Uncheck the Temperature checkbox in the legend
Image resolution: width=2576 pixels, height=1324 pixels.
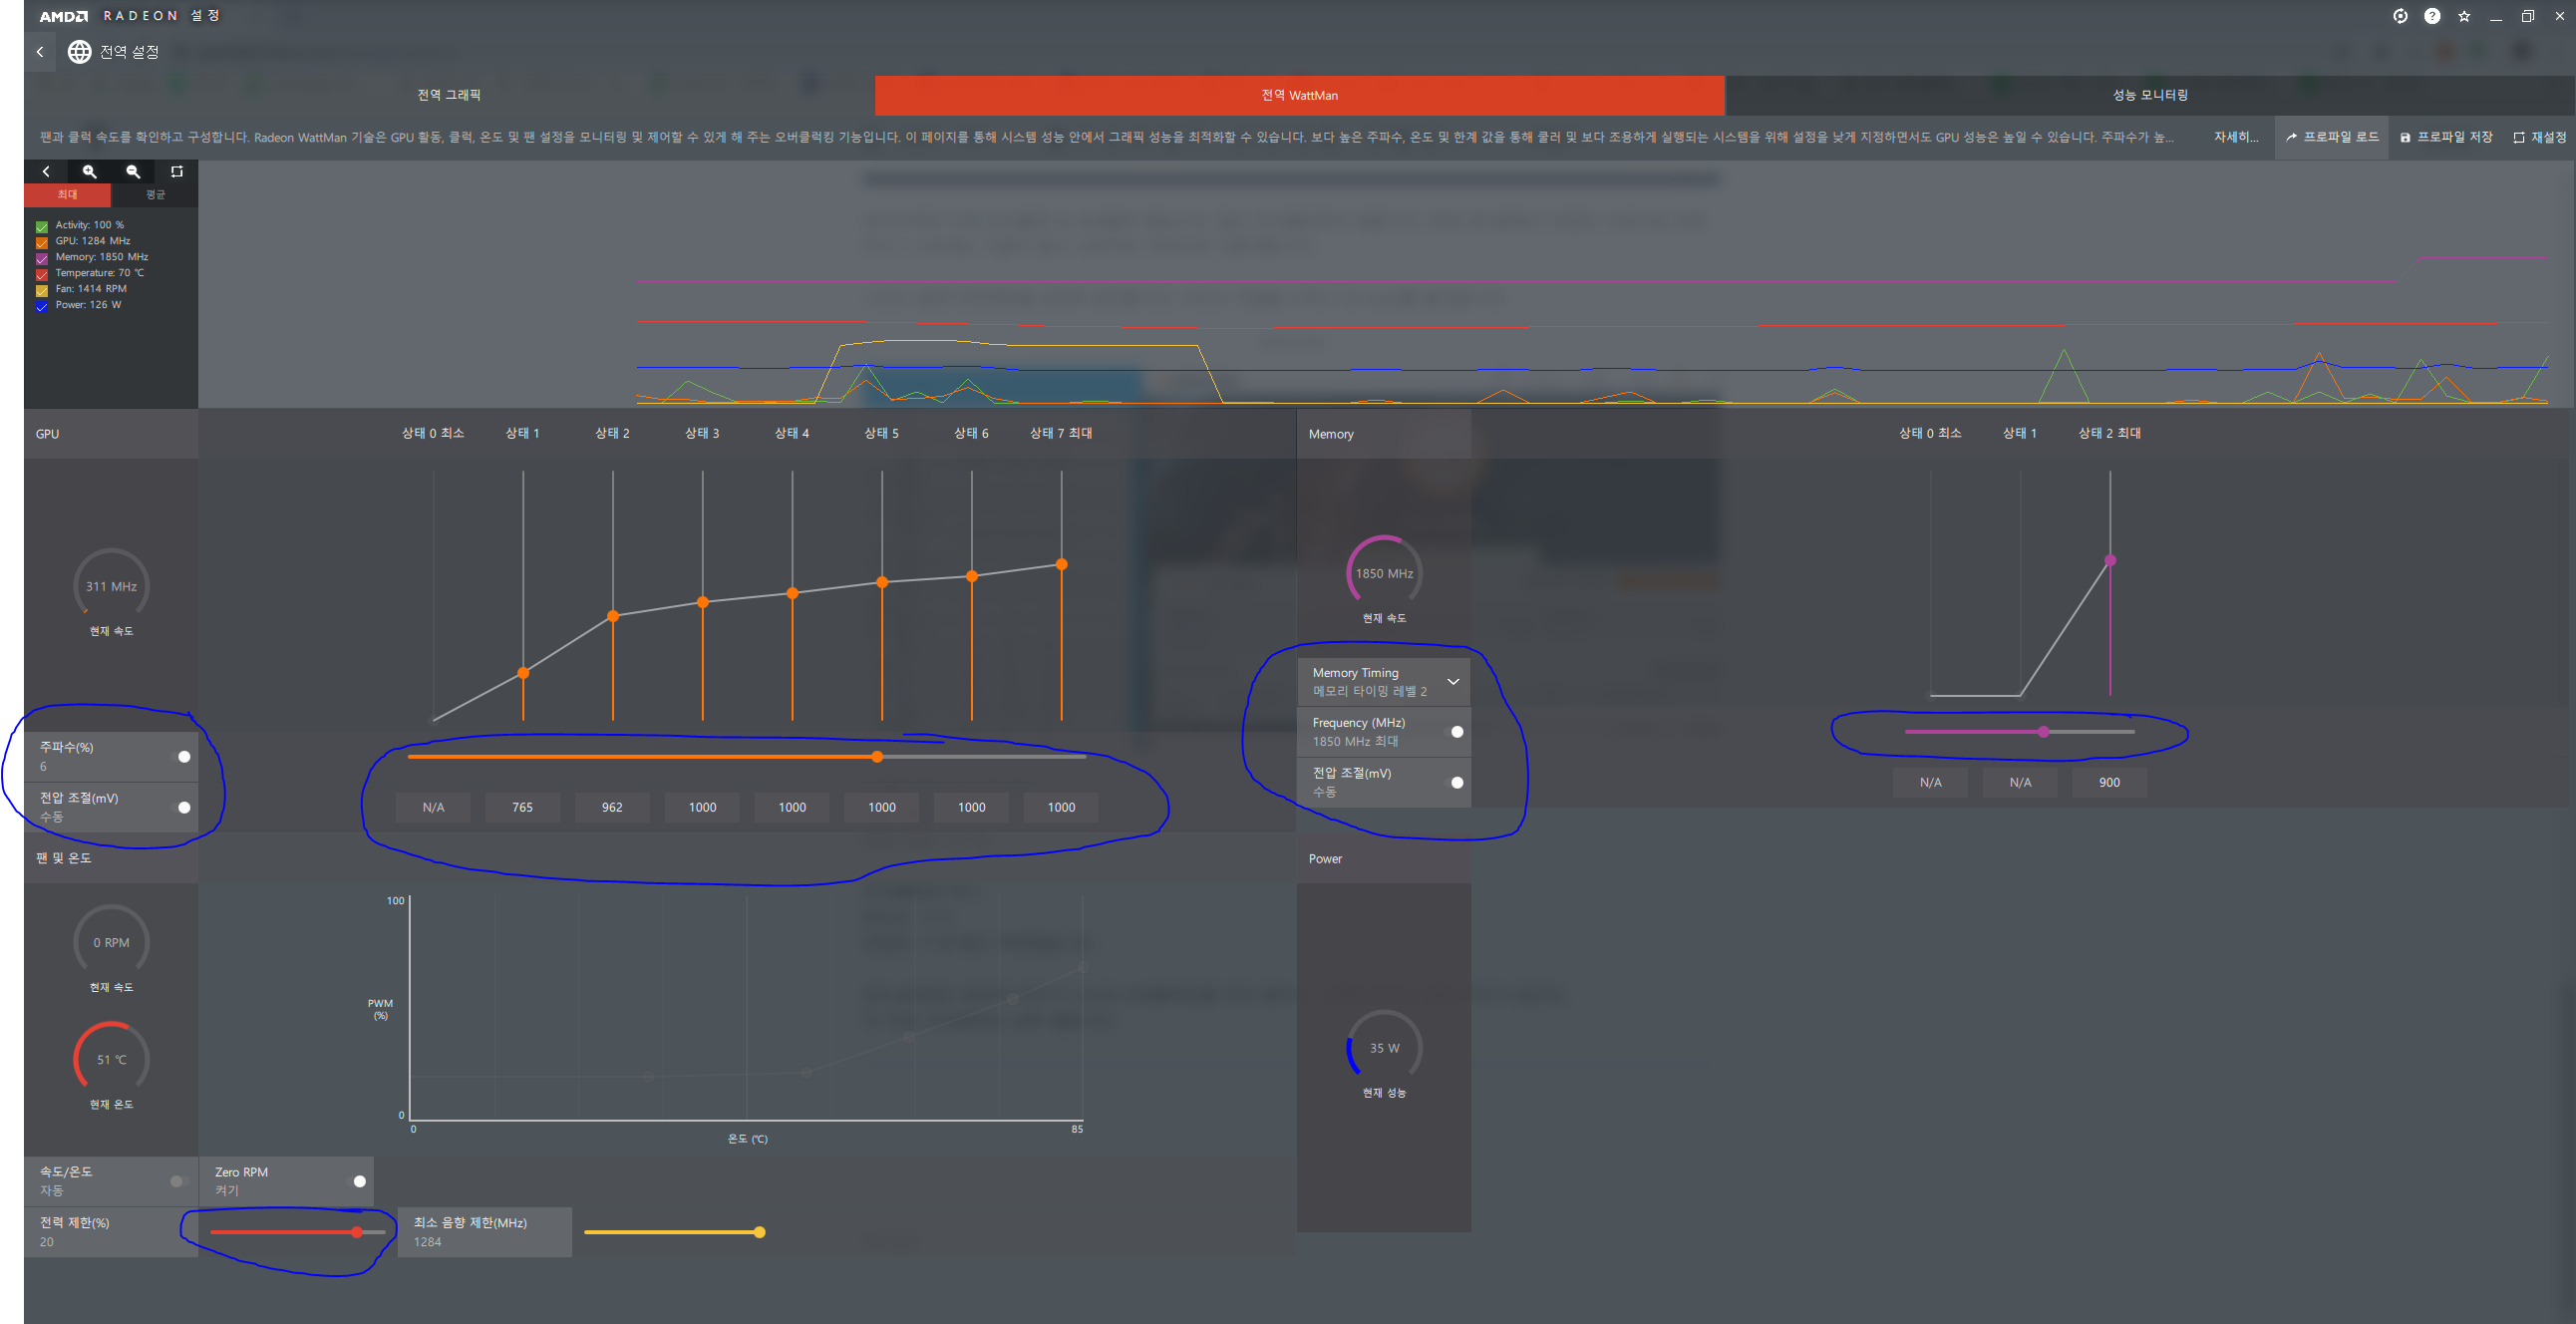point(42,274)
